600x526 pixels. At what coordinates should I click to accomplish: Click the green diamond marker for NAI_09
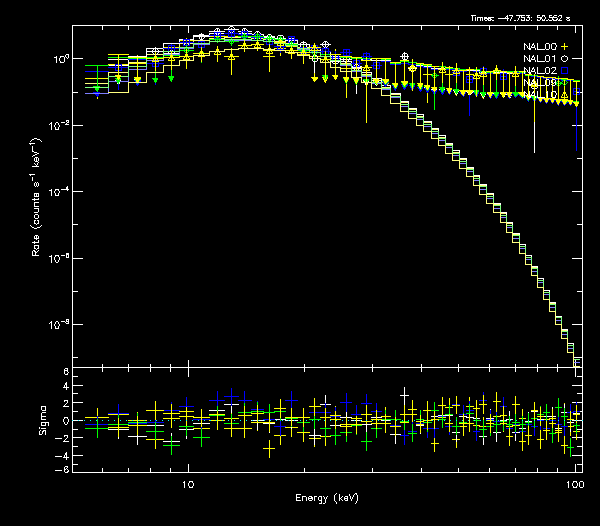click(564, 84)
